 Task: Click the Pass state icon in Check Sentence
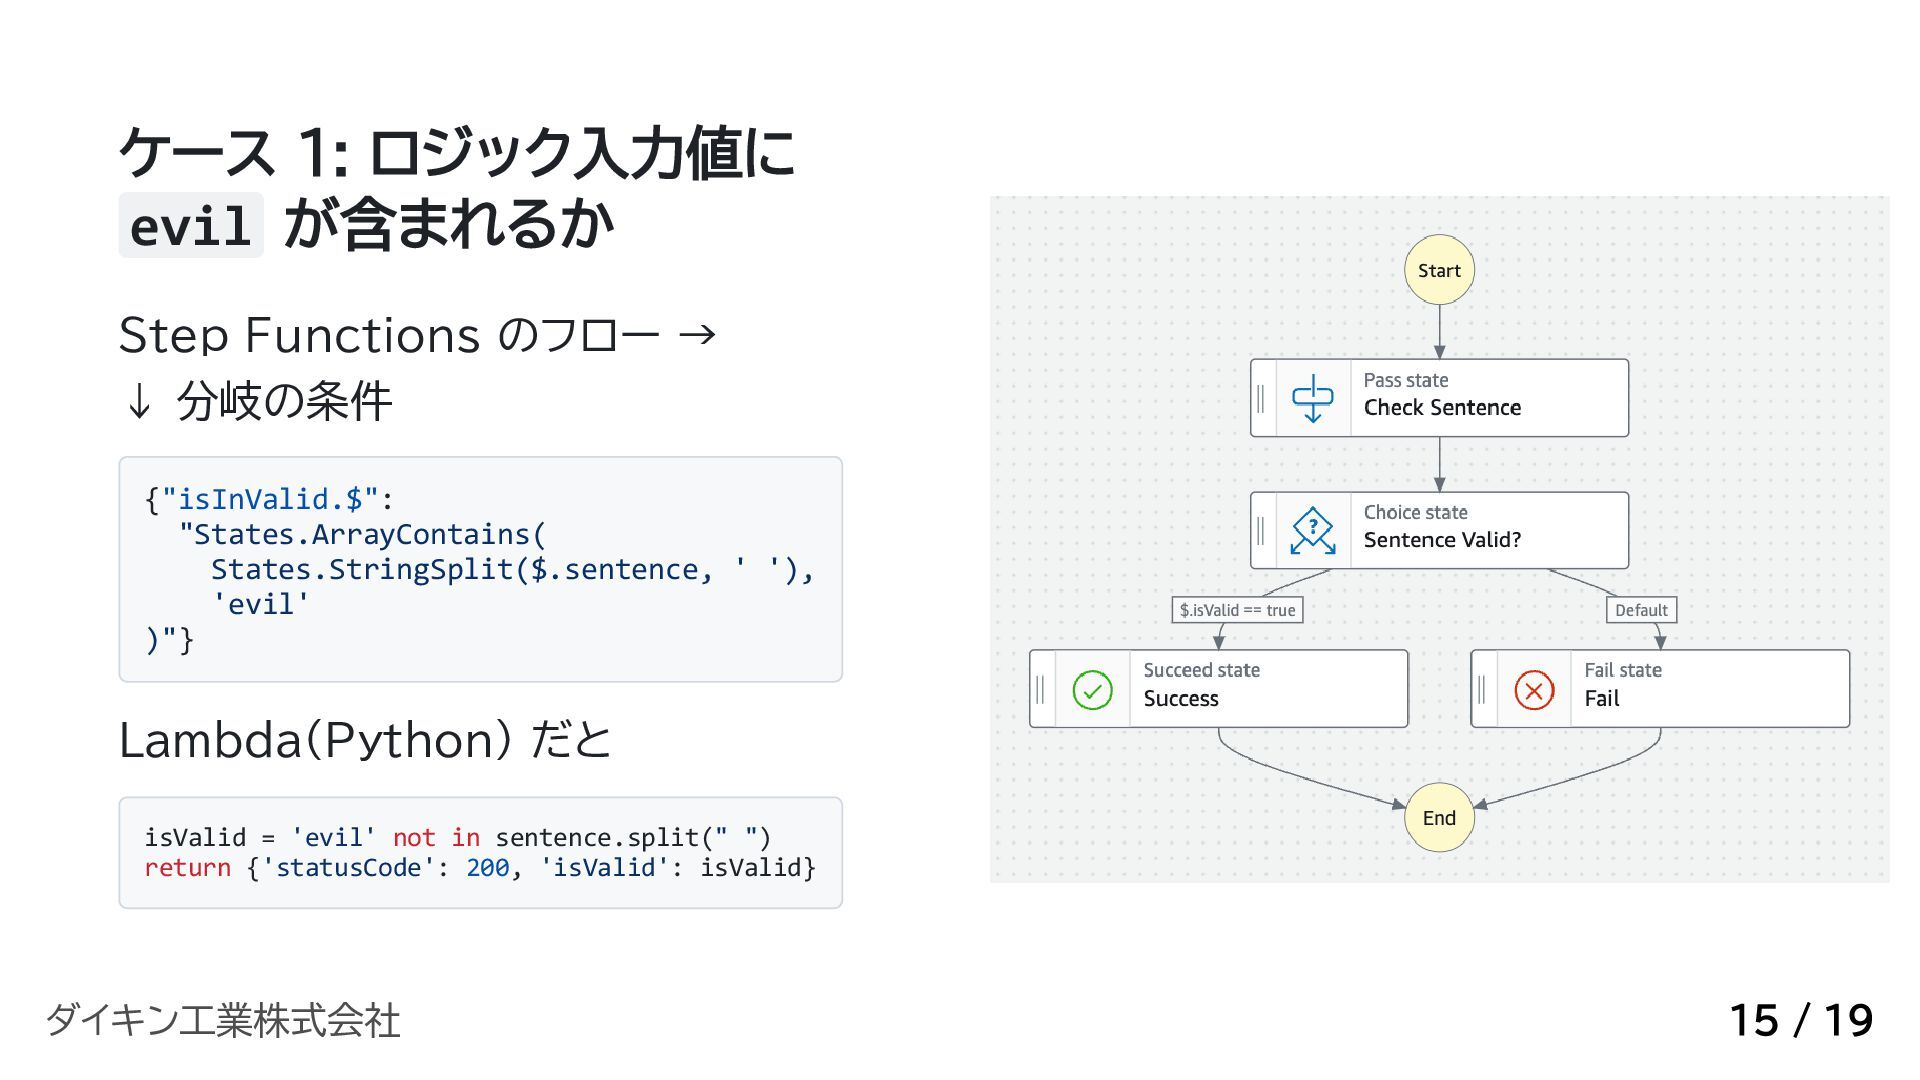pyautogui.click(x=1312, y=398)
